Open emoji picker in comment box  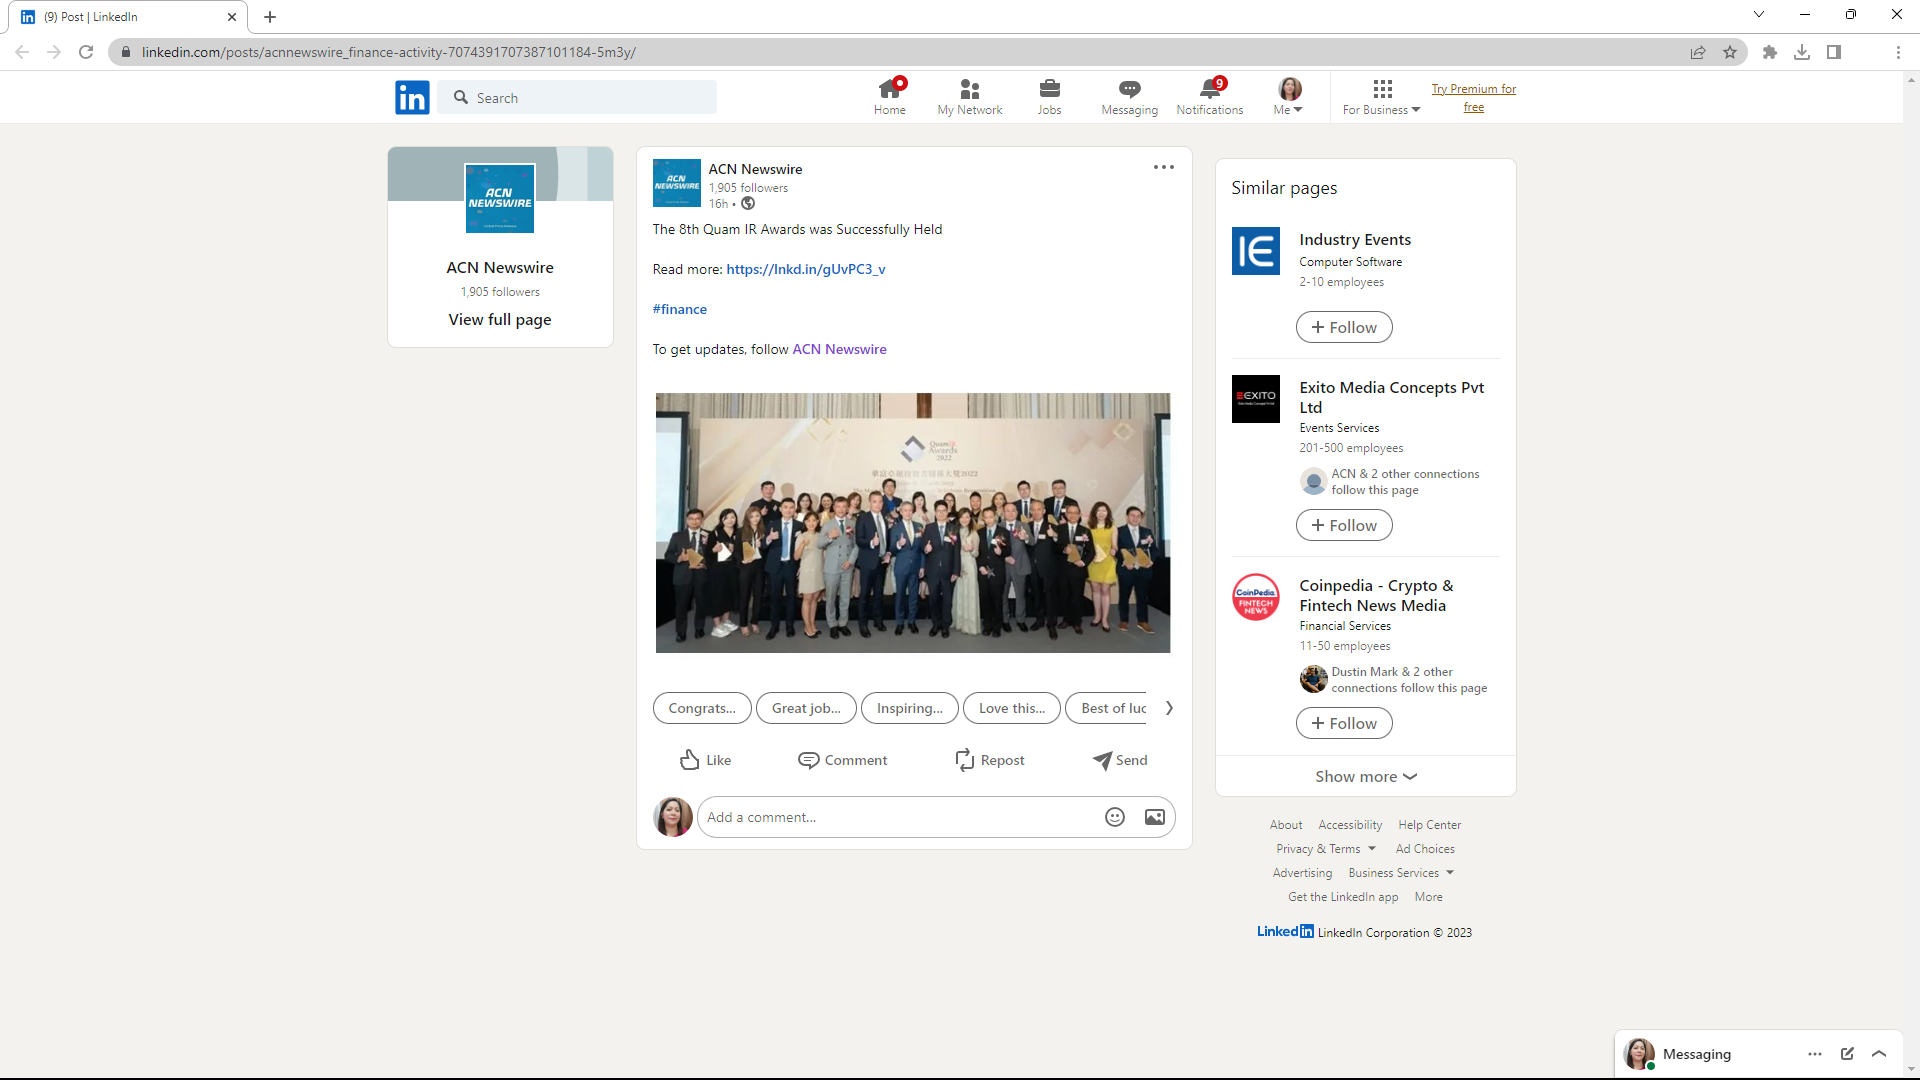tap(1115, 817)
